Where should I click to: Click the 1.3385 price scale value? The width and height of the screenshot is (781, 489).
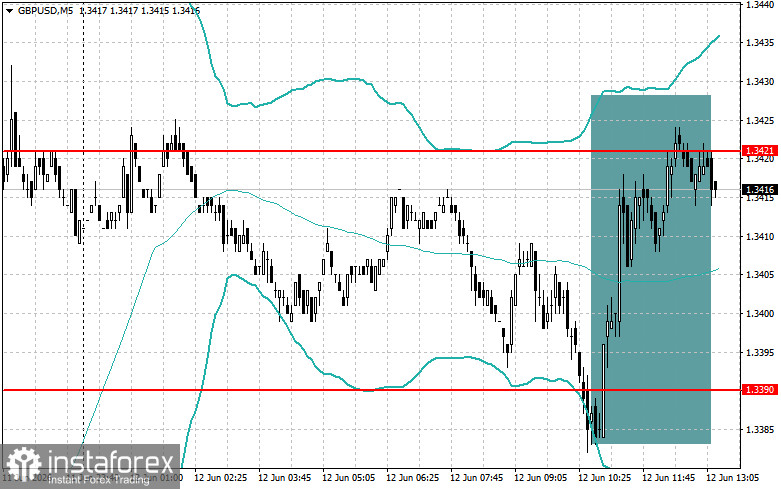pyautogui.click(x=760, y=430)
